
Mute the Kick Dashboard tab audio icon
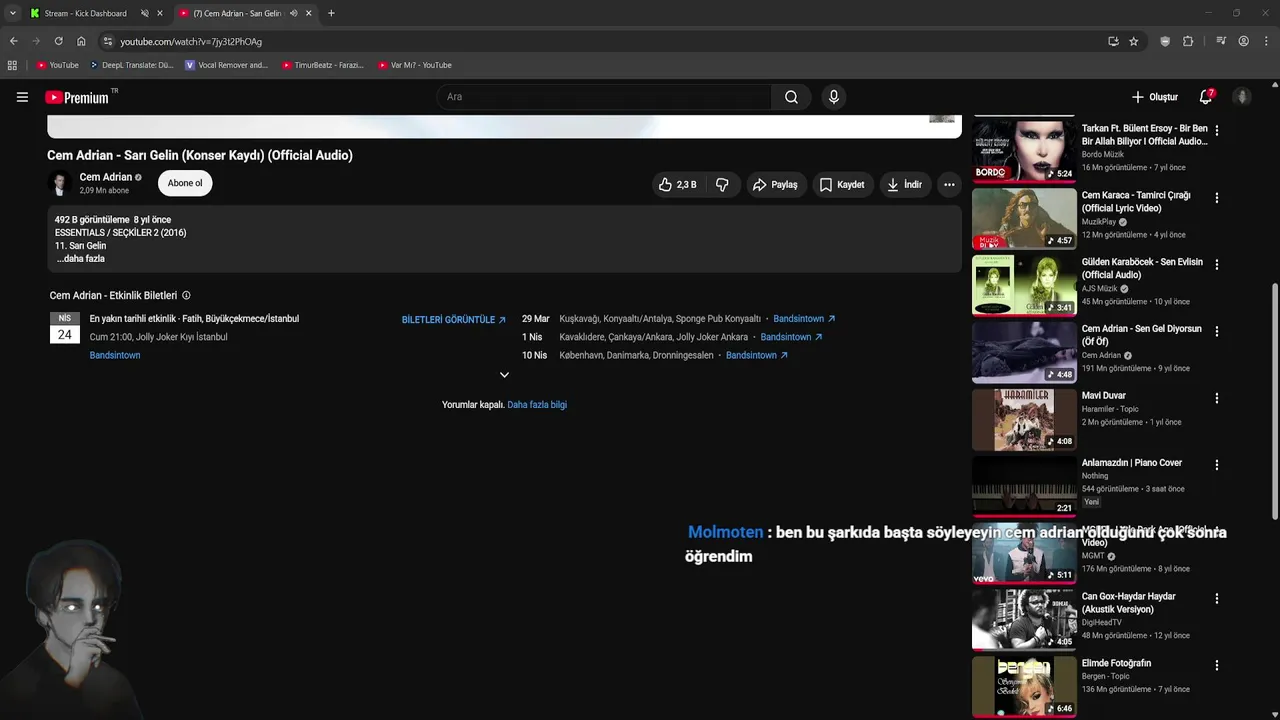144,13
